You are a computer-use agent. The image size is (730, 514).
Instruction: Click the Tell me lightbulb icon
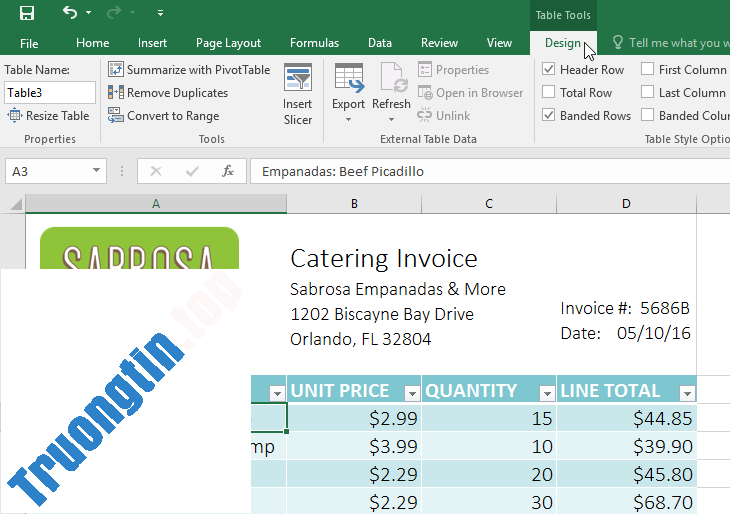pyautogui.click(x=618, y=42)
